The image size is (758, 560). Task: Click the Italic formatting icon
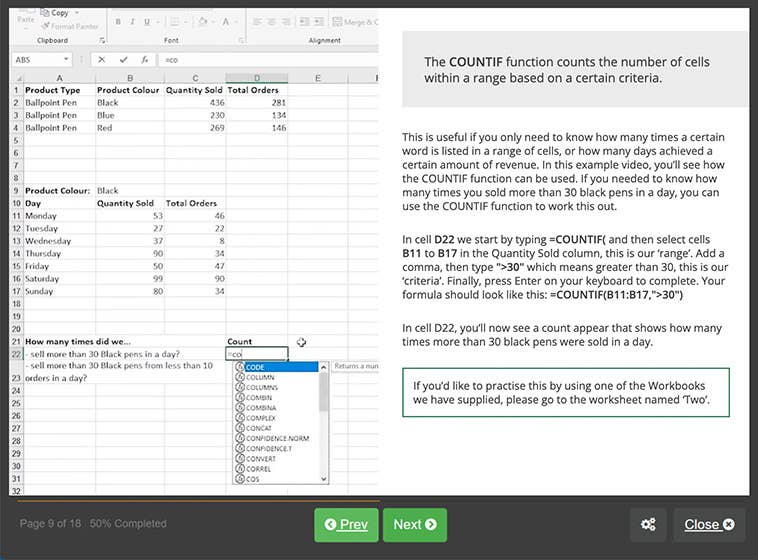132,22
